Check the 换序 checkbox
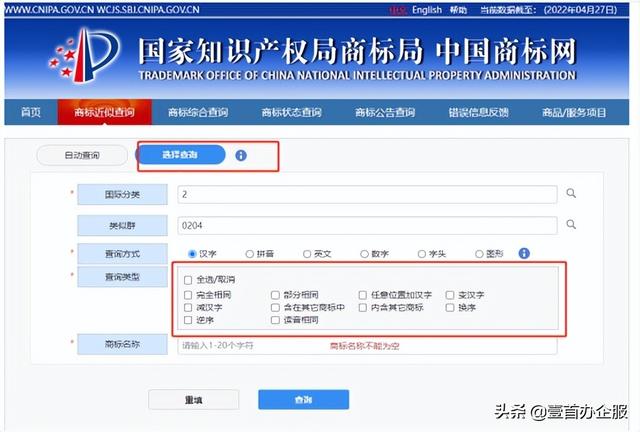 point(450,307)
